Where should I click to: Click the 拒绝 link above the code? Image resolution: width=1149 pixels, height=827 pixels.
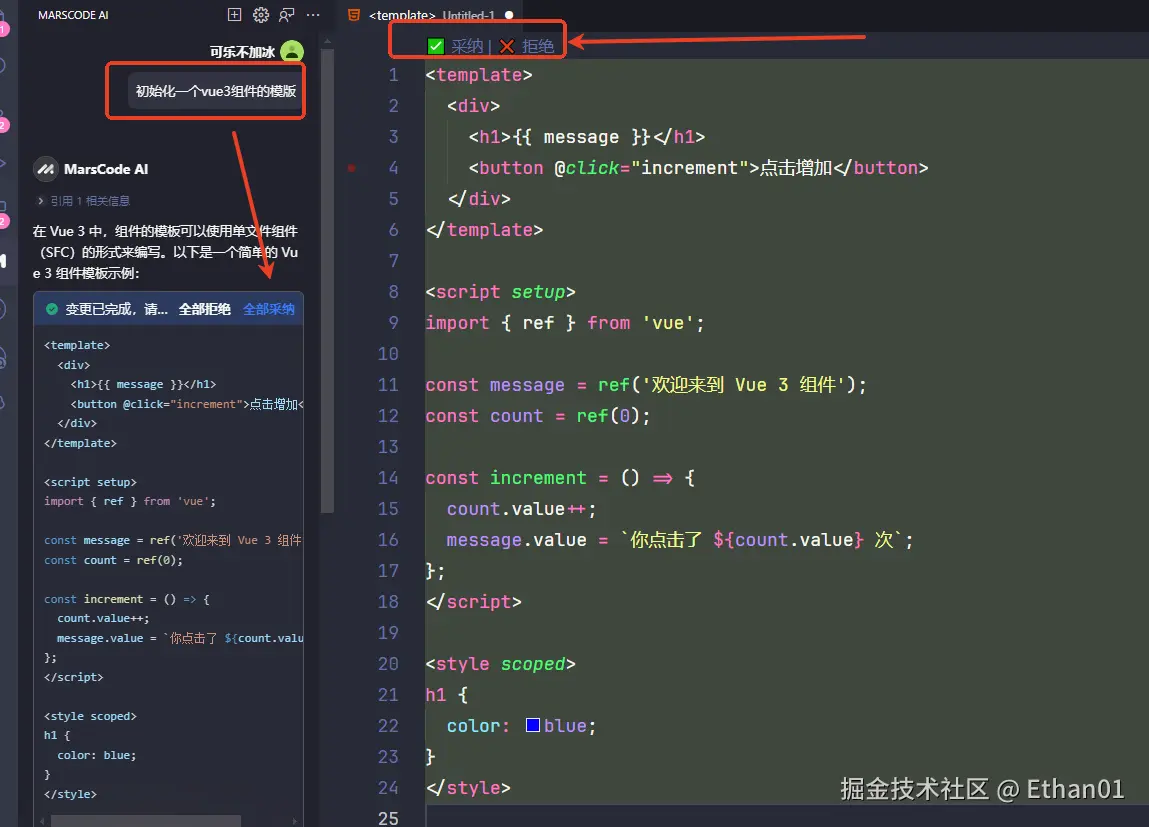point(539,45)
